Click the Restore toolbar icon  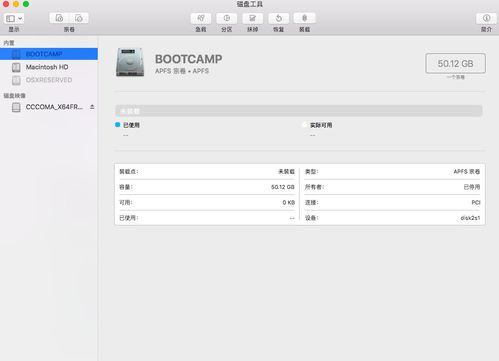[279, 18]
